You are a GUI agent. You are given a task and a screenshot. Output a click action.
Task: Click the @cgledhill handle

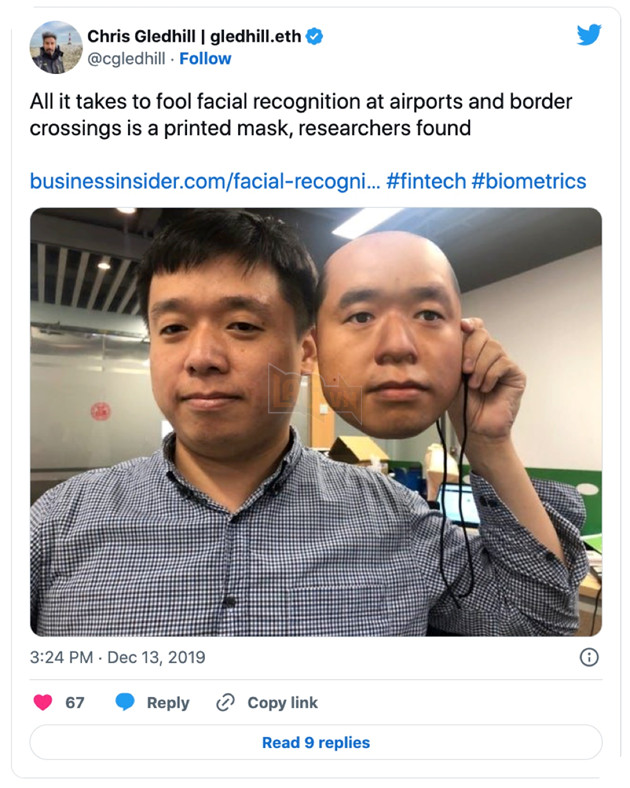(126, 59)
